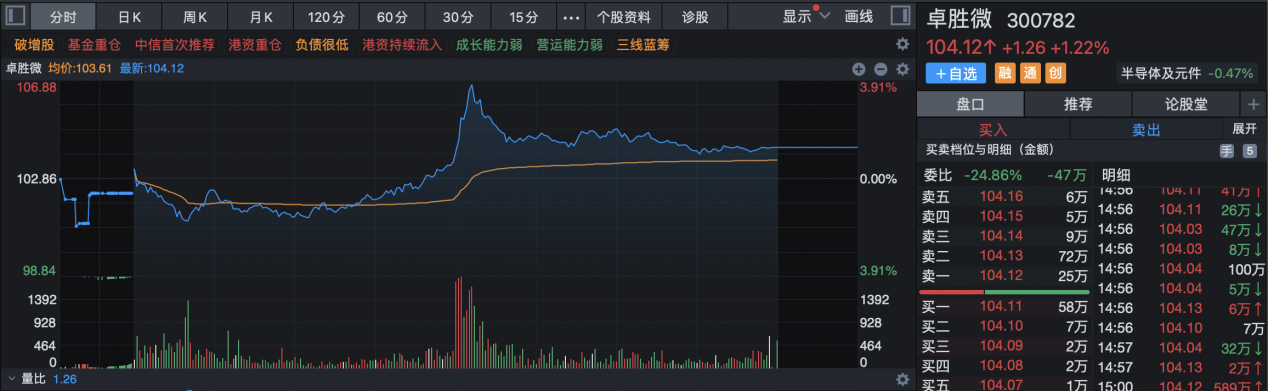This screenshot has height=391, width=1268.
Task: Open 诊股 stock diagnosis tab
Action: click(x=695, y=17)
